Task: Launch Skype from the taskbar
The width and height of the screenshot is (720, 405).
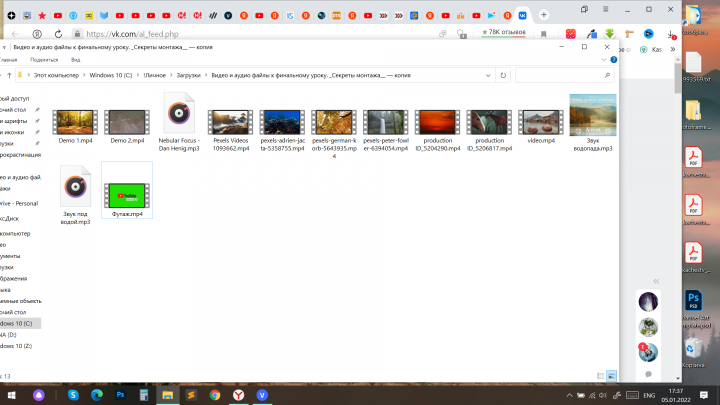Action: [73, 395]
